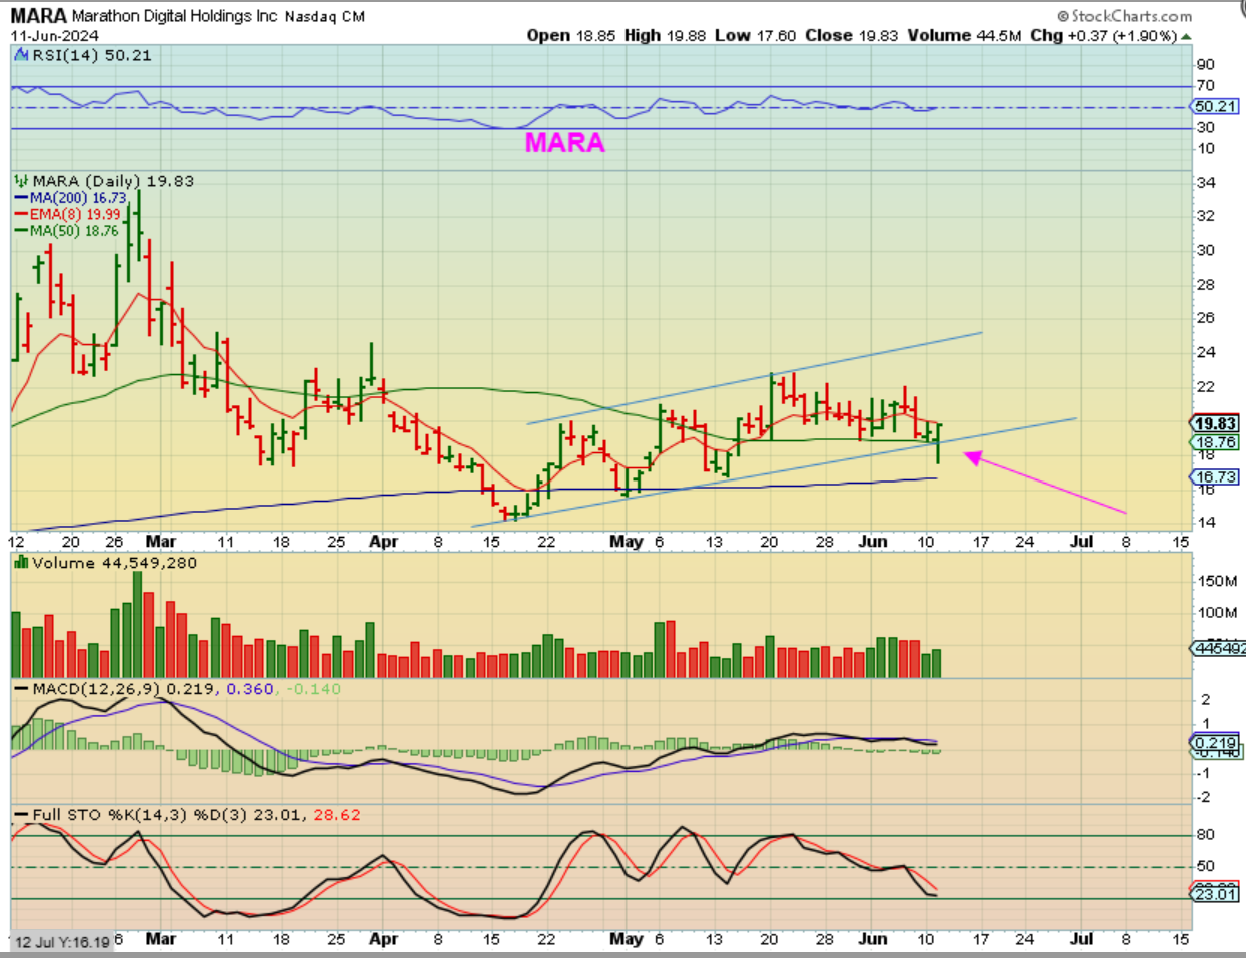The width and height of the screenshot is (1246, 958).
Task: Click the Open 18.85 value
Action: point(572,35)
